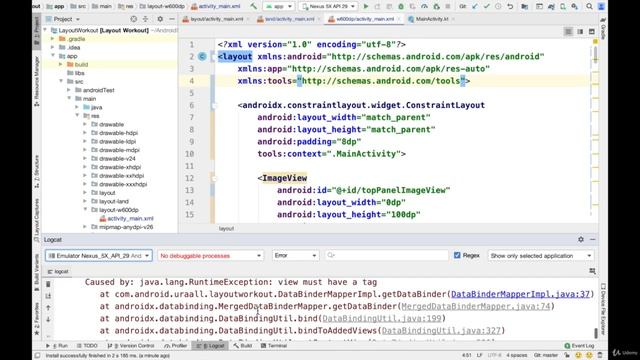Click the logcat search input field
This screenshot has width=640, height=360.
tap(386, 256)
